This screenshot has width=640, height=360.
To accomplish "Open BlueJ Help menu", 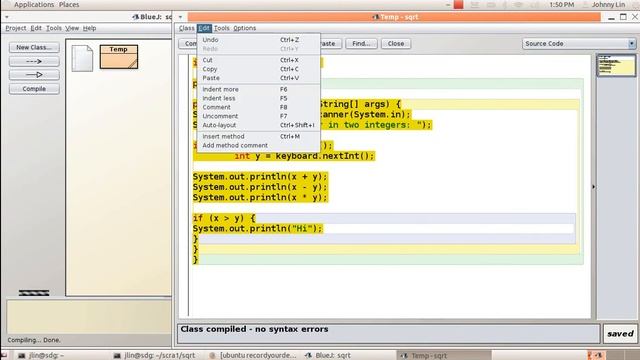I will [x=89, y=28].
